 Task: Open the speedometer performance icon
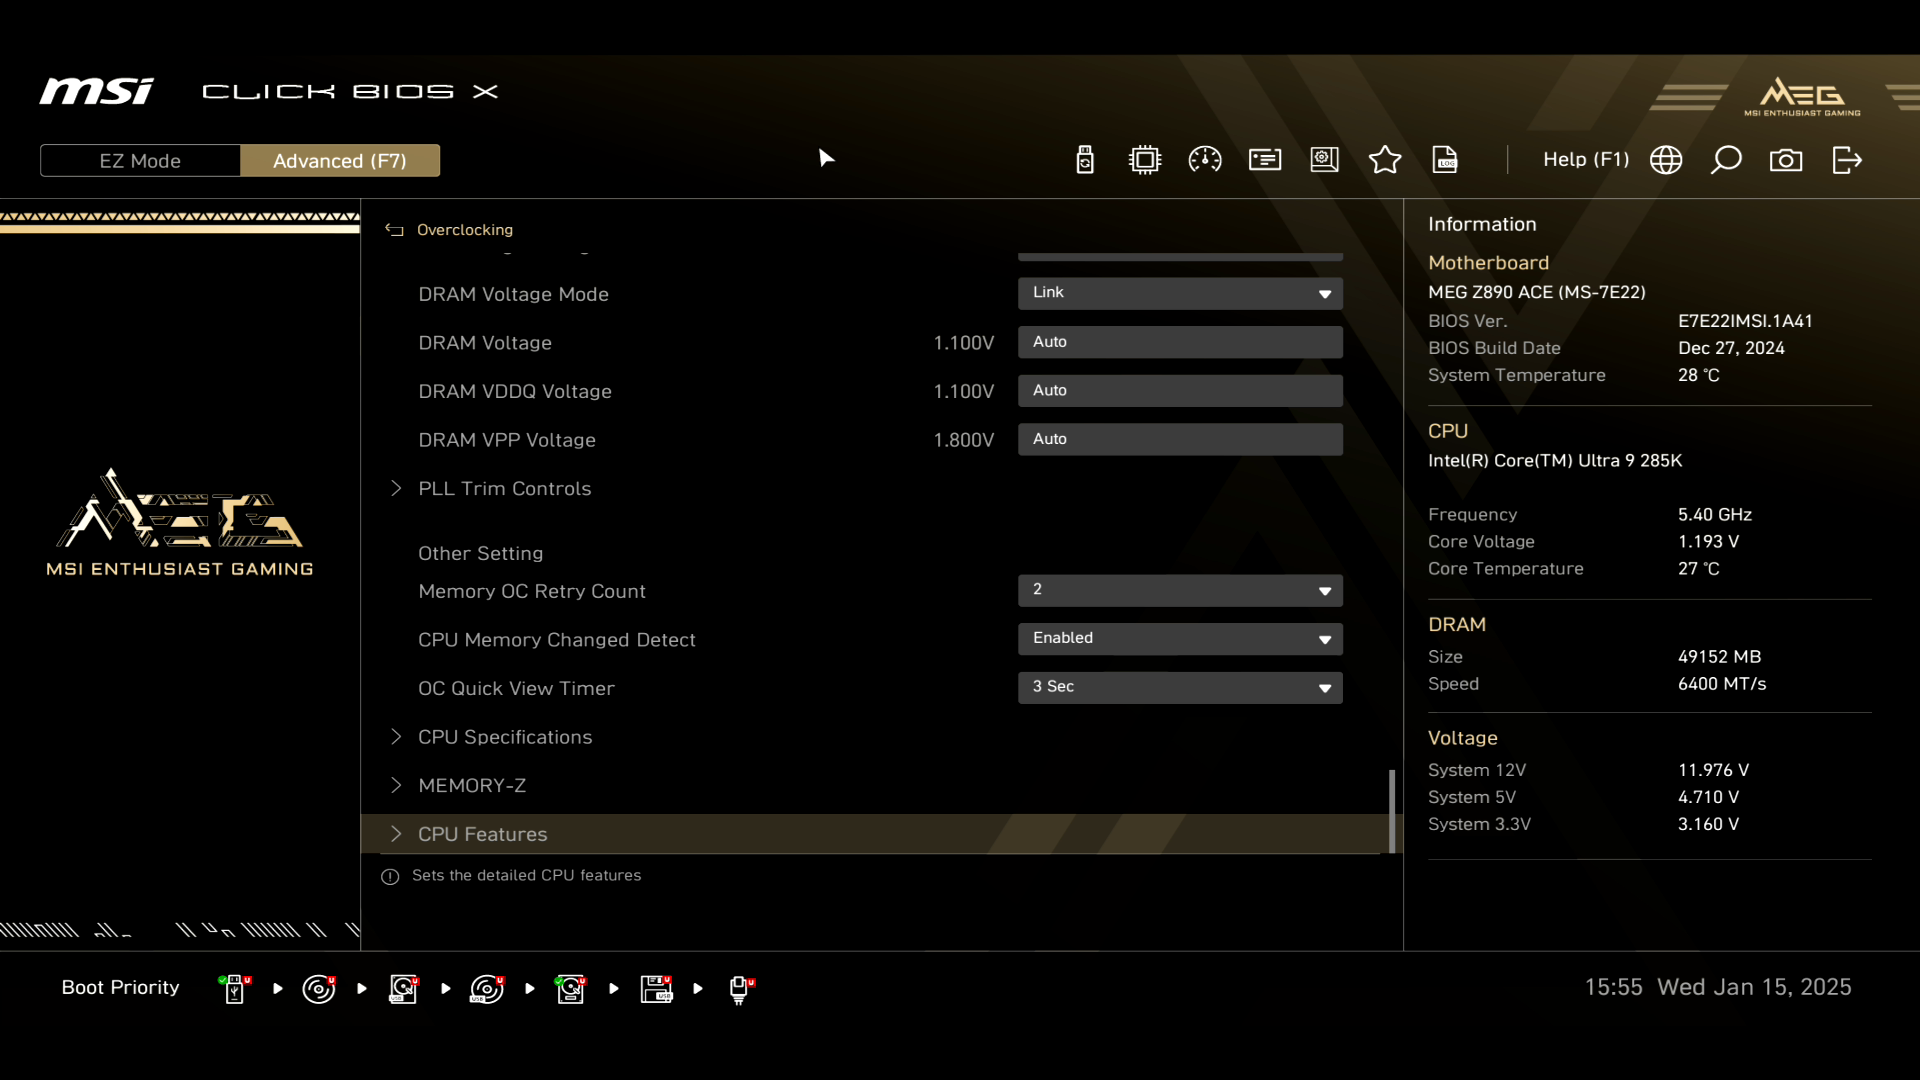[1205, 160]
